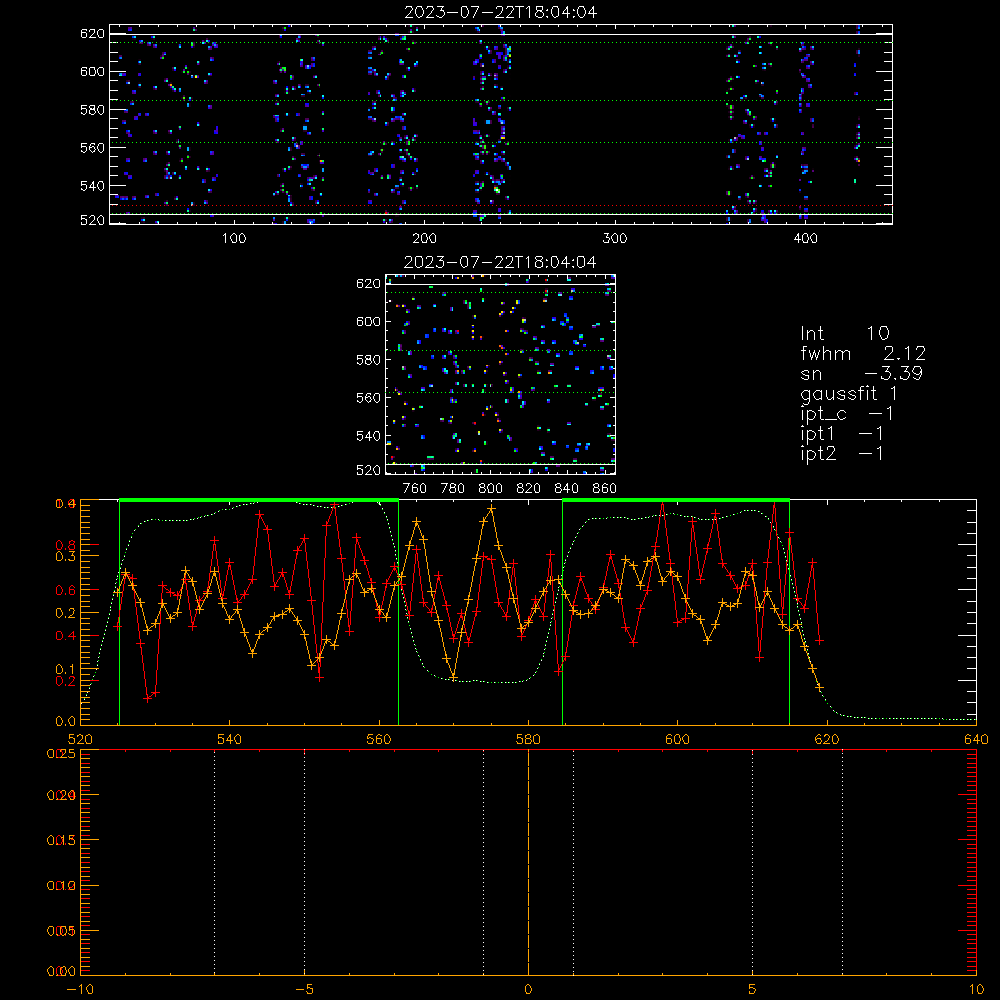Screen dimensions: 1000x1000
Task: Click the '400' x-axis label of top image
Action: click(805, 239)
